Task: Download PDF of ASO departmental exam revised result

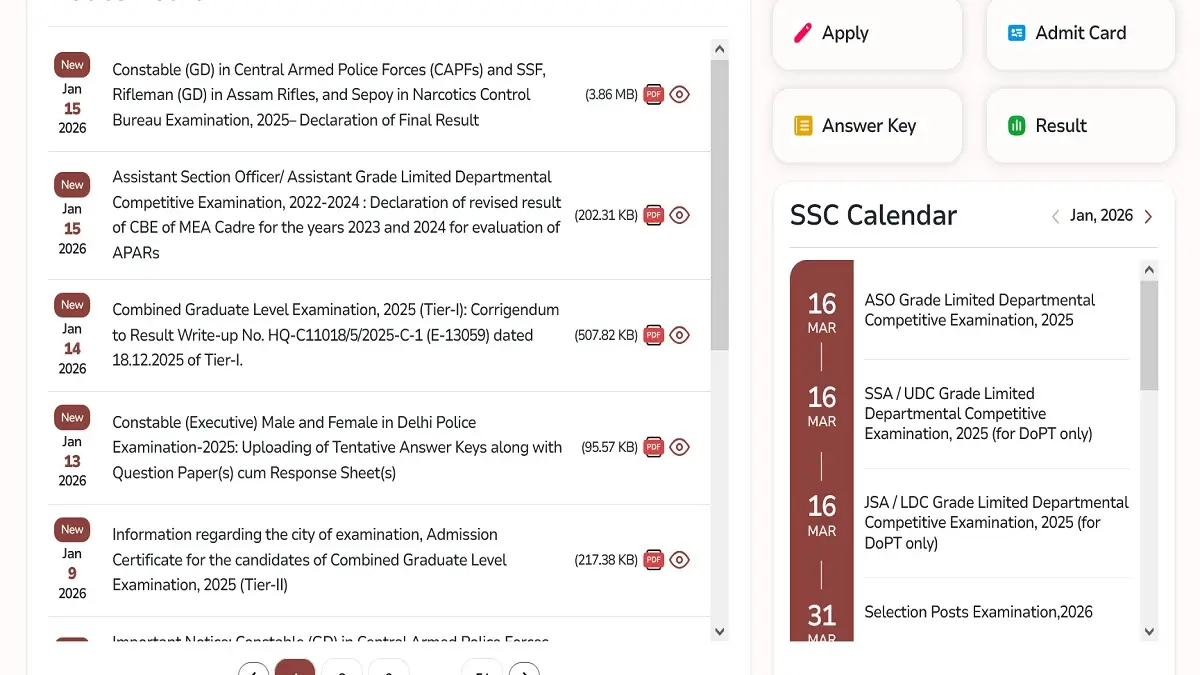Action: 653,215
